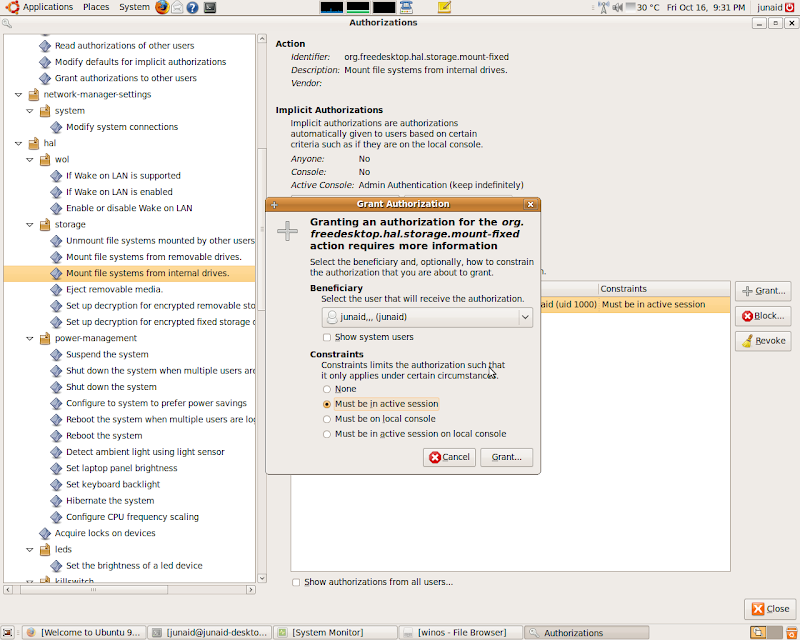The image size is (800, 640).
Task: Collapse the wol tree node
Action: tap(30, 160)
